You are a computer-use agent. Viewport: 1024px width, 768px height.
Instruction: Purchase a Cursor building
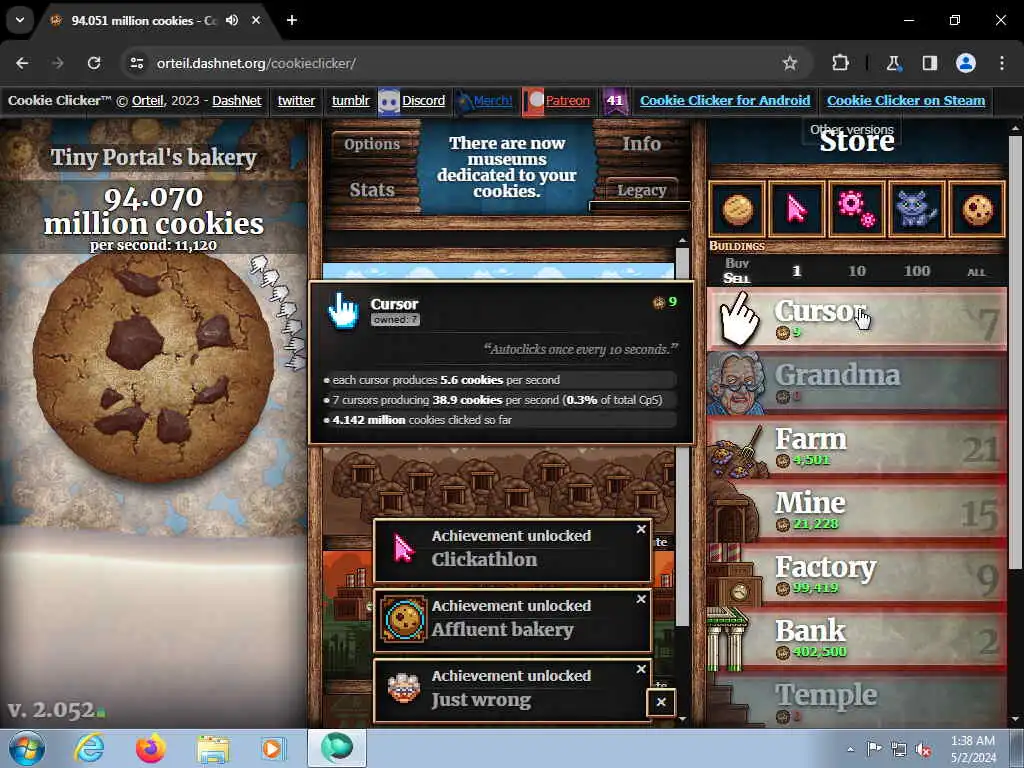857,319
